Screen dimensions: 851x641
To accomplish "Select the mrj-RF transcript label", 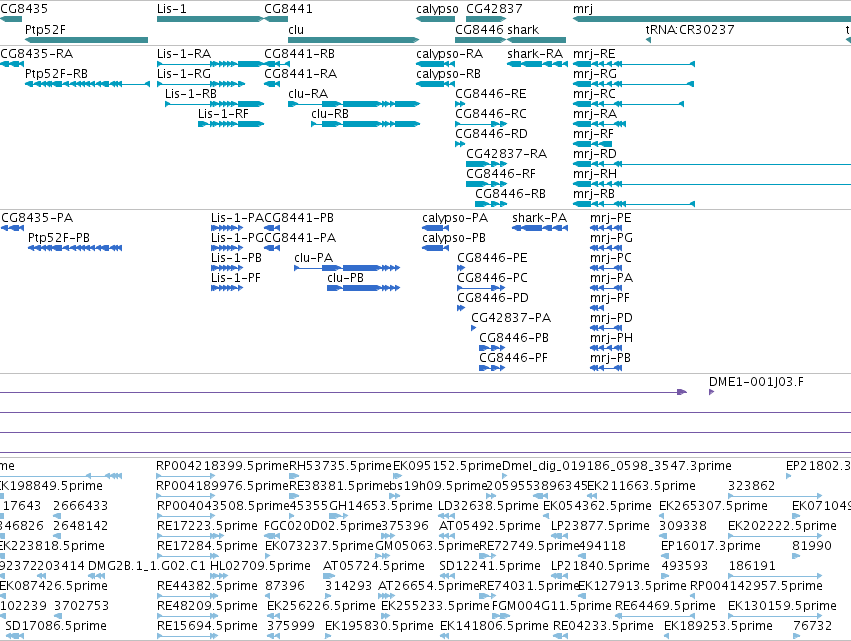I will [593, 134].
